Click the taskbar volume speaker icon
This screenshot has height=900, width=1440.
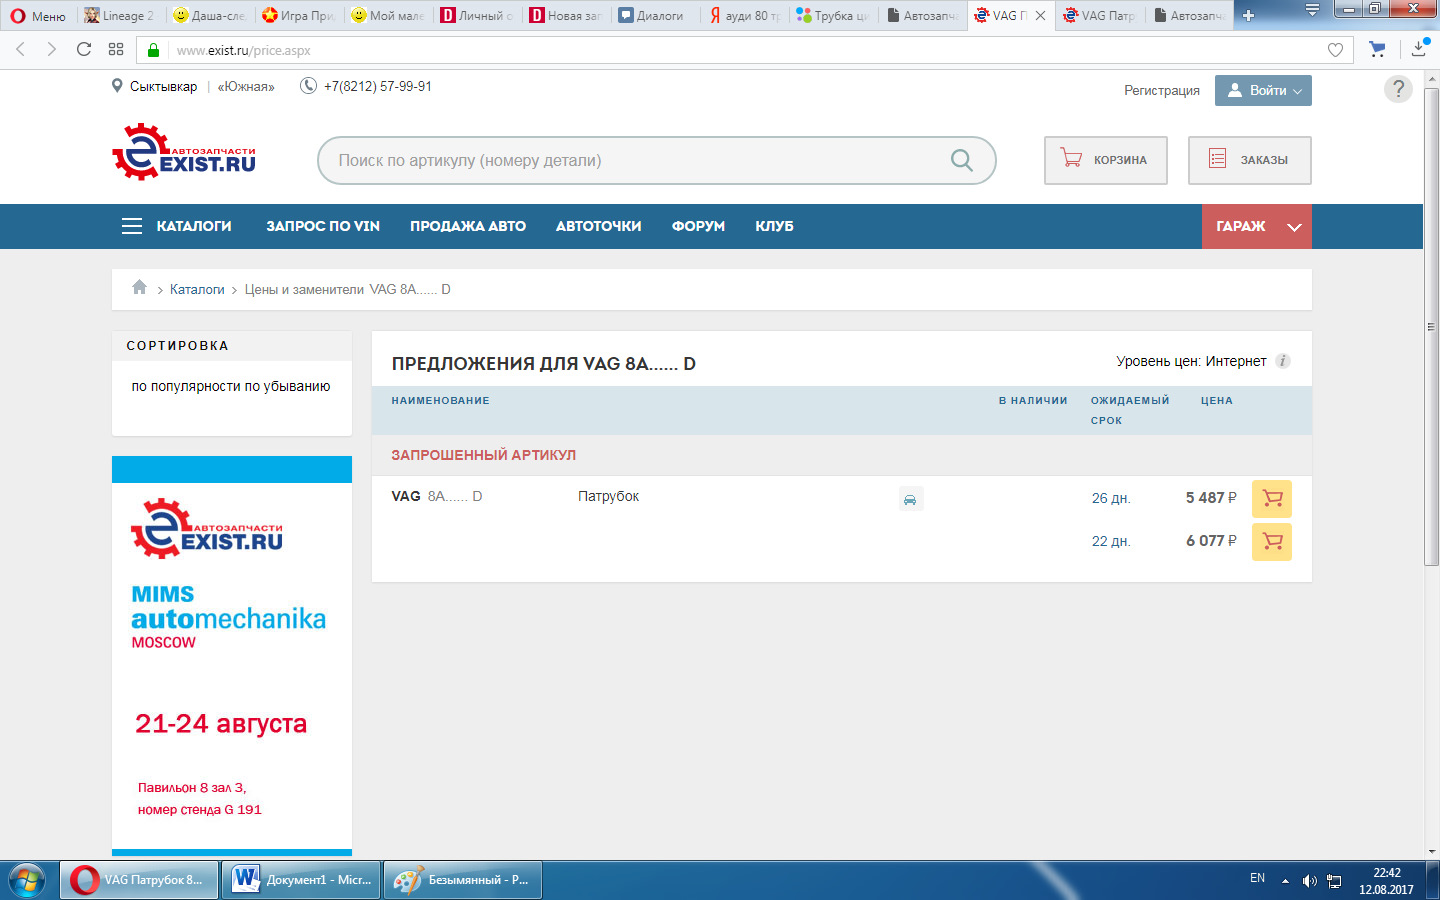point(1309,881)
